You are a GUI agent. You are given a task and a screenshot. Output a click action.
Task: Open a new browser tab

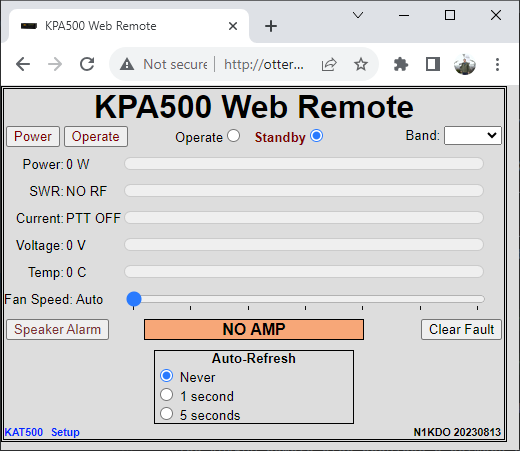point(271,26)
